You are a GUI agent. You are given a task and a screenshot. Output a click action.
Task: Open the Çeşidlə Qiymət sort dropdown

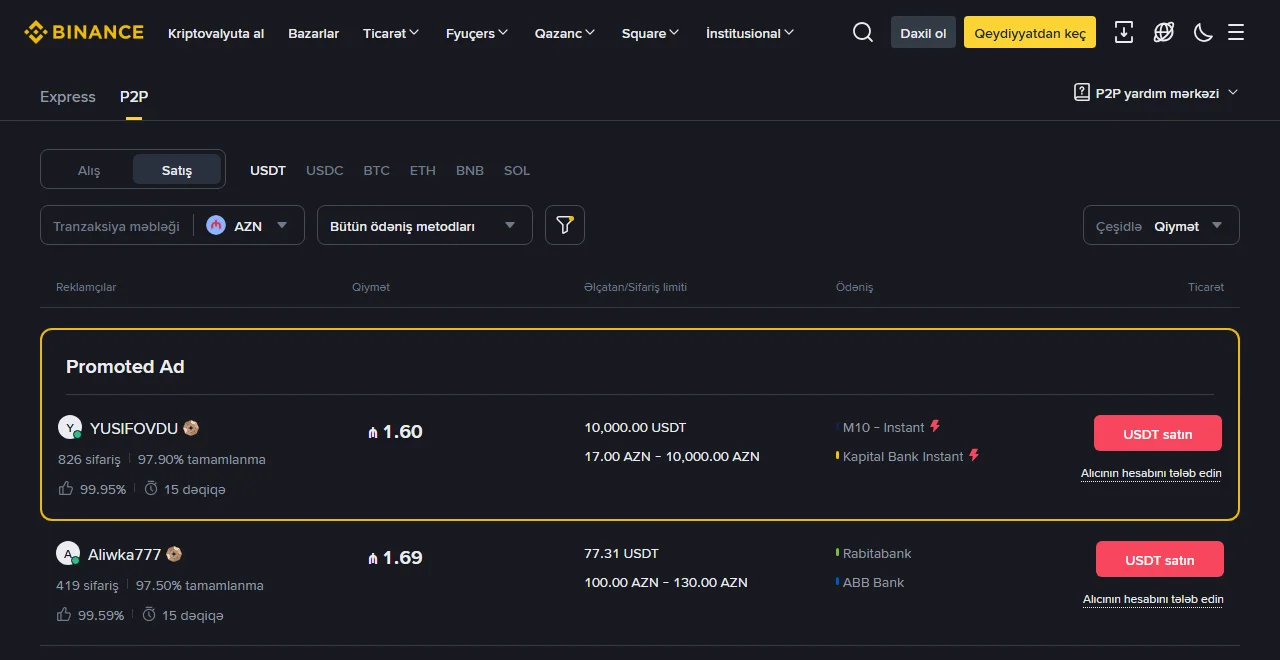point(1161,225)
